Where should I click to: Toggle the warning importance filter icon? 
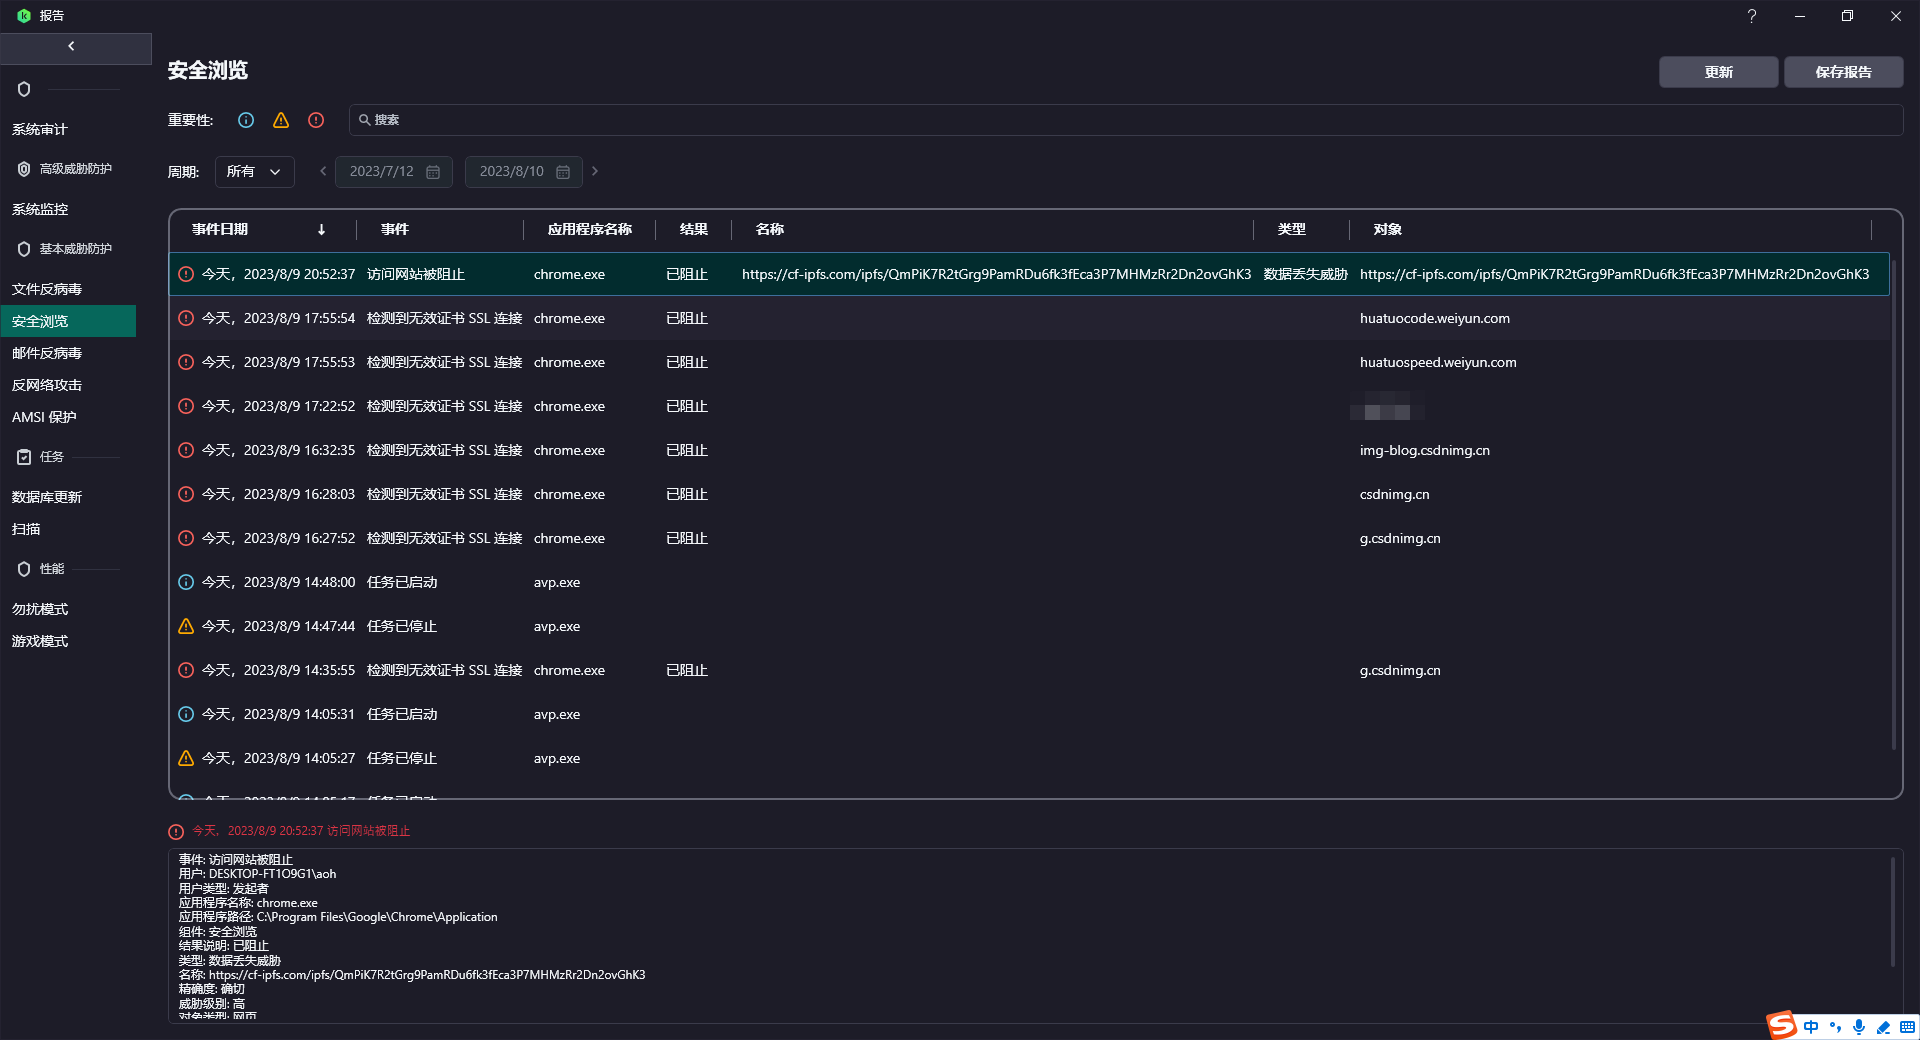click(281, 120)
